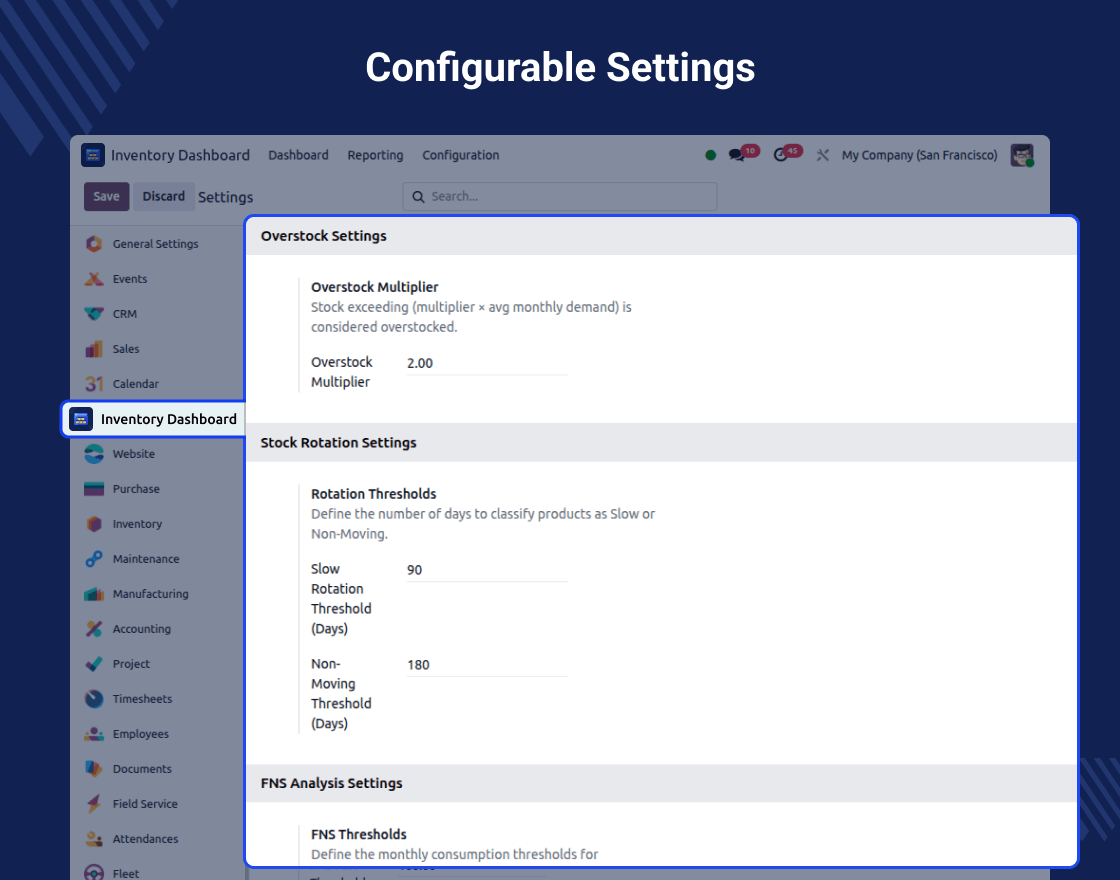
Task: Open messages chat icon with badge 10
Action: point(736,155)
